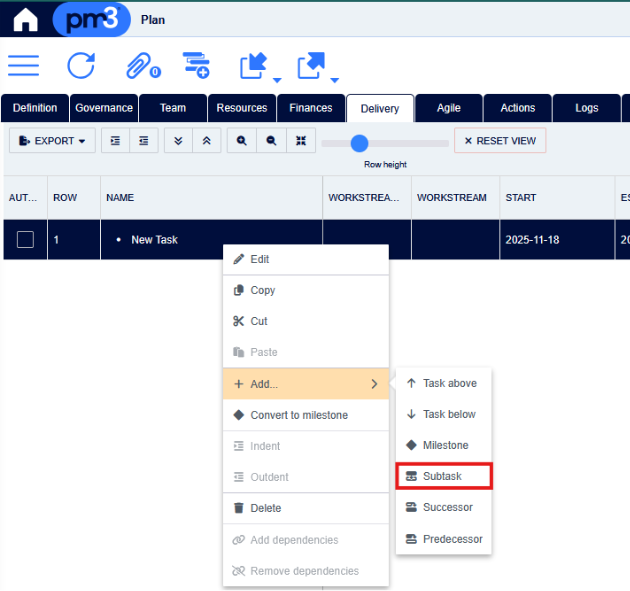Click the zoom in magnifier
This screenshot has width=630, height=591.
click(x=241, y=141)
